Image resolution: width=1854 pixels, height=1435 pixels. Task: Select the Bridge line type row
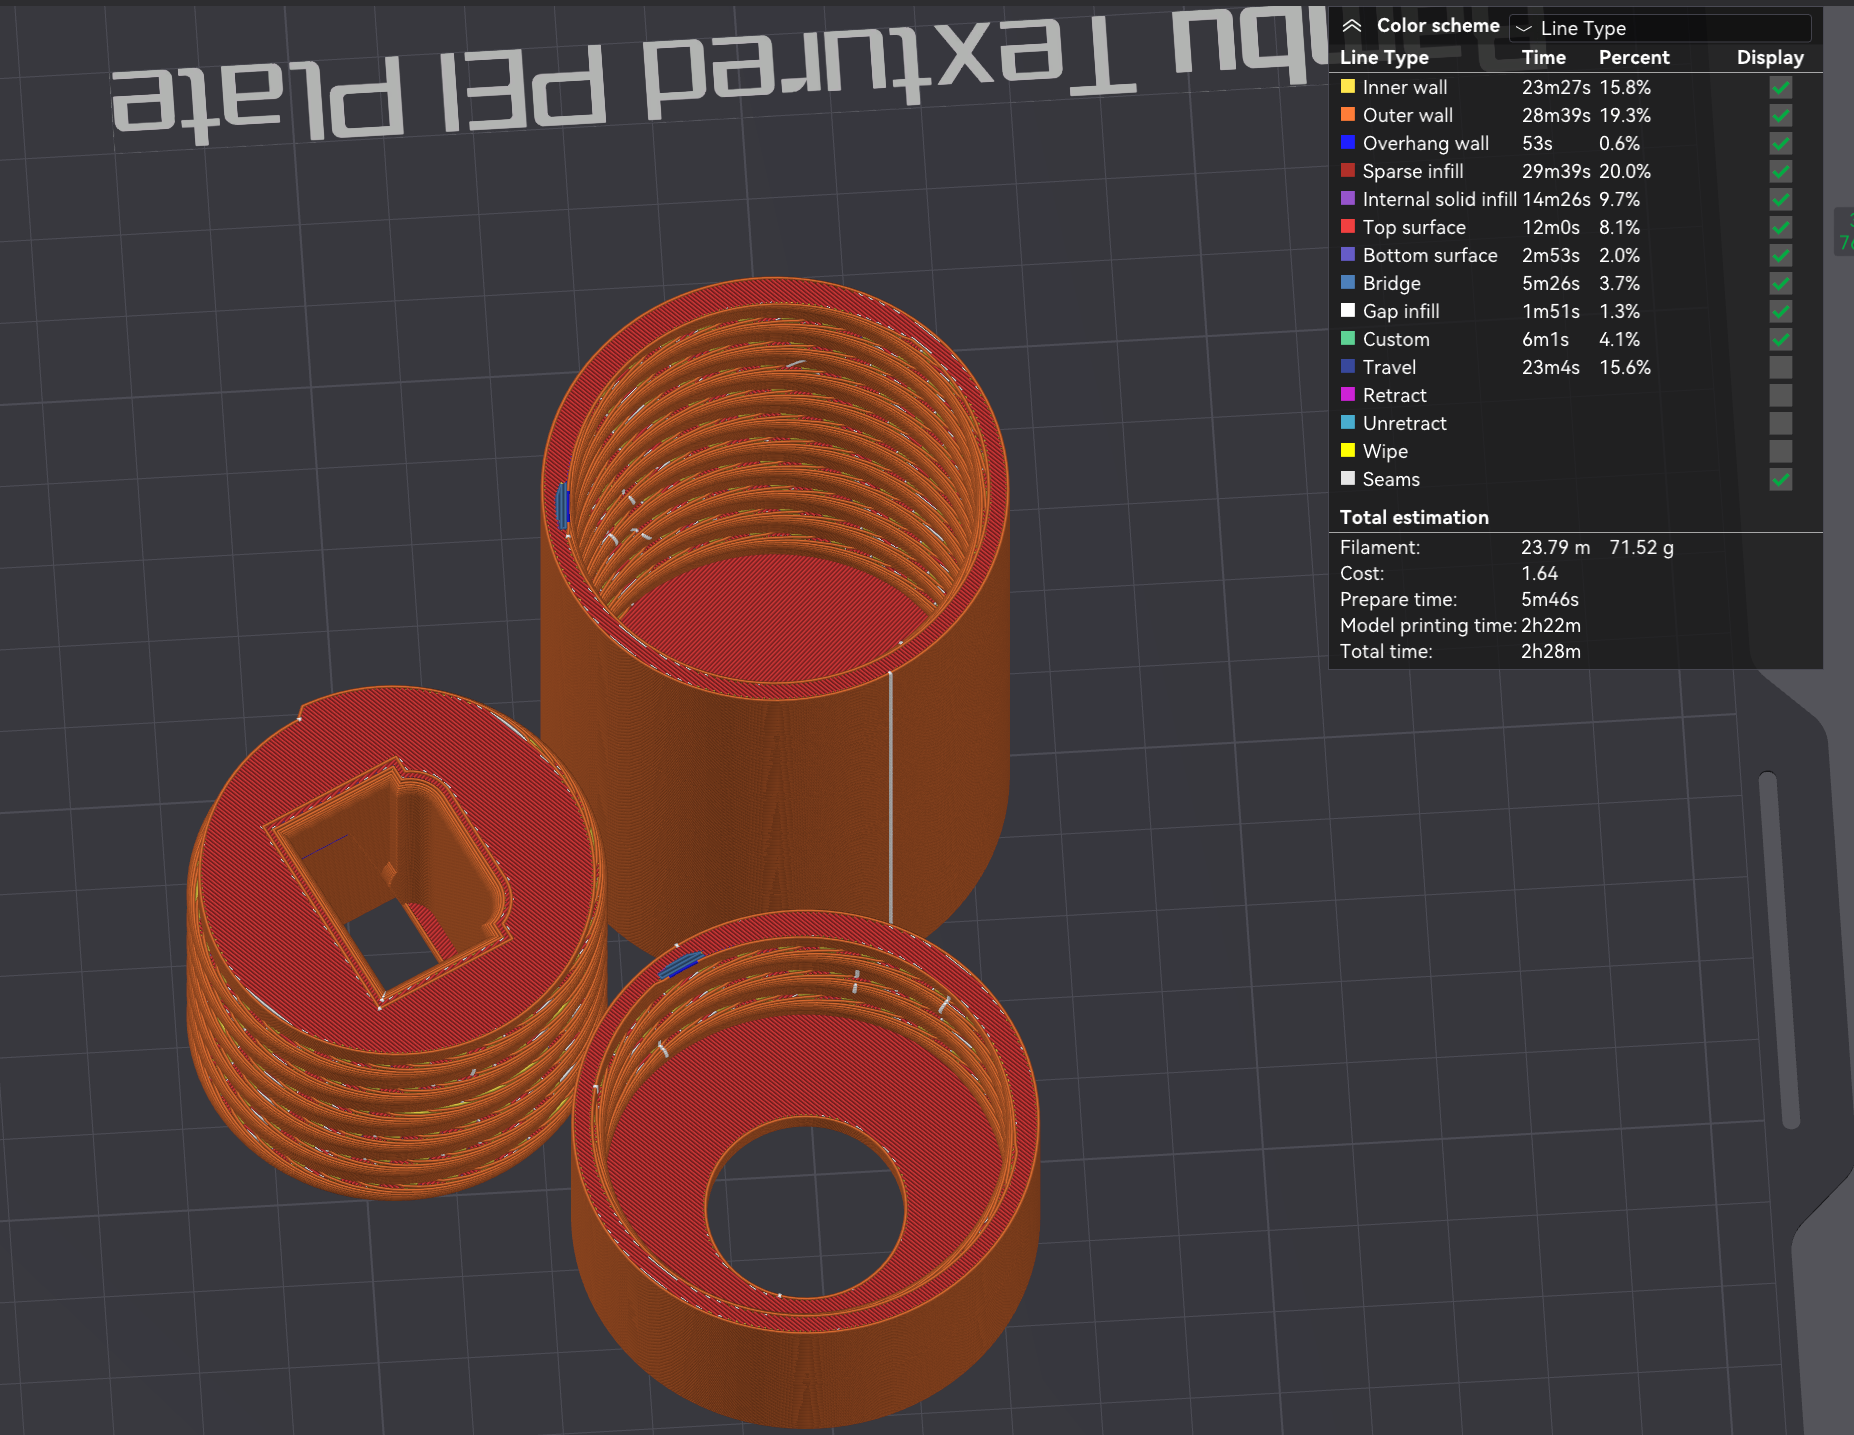click(1575, 284)
